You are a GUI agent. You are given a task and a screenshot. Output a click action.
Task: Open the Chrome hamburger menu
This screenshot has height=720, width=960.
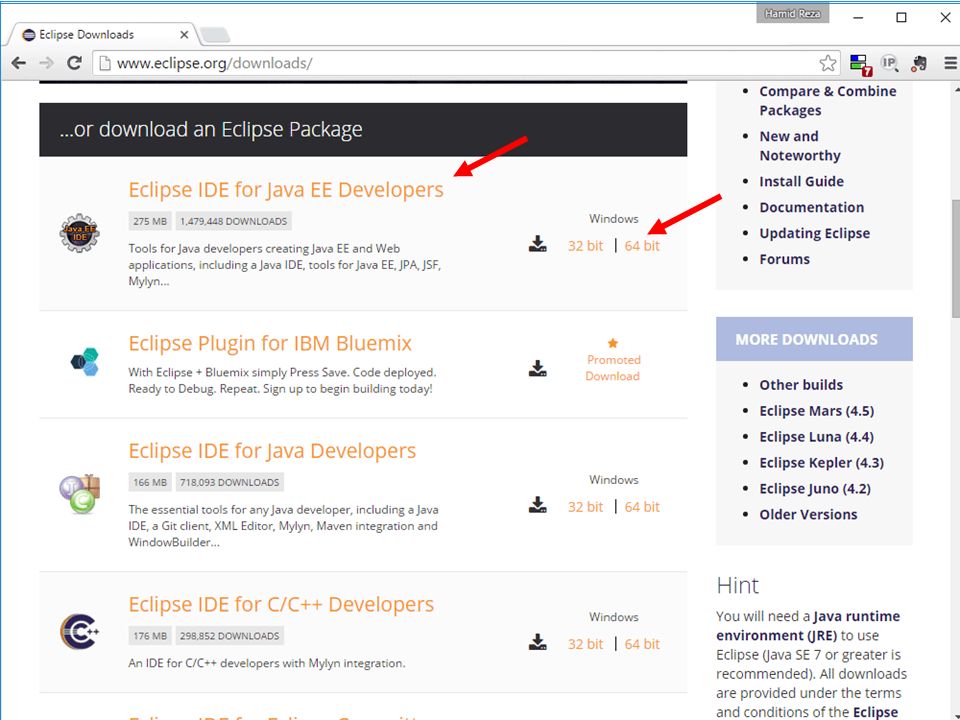tap(951, 62)
